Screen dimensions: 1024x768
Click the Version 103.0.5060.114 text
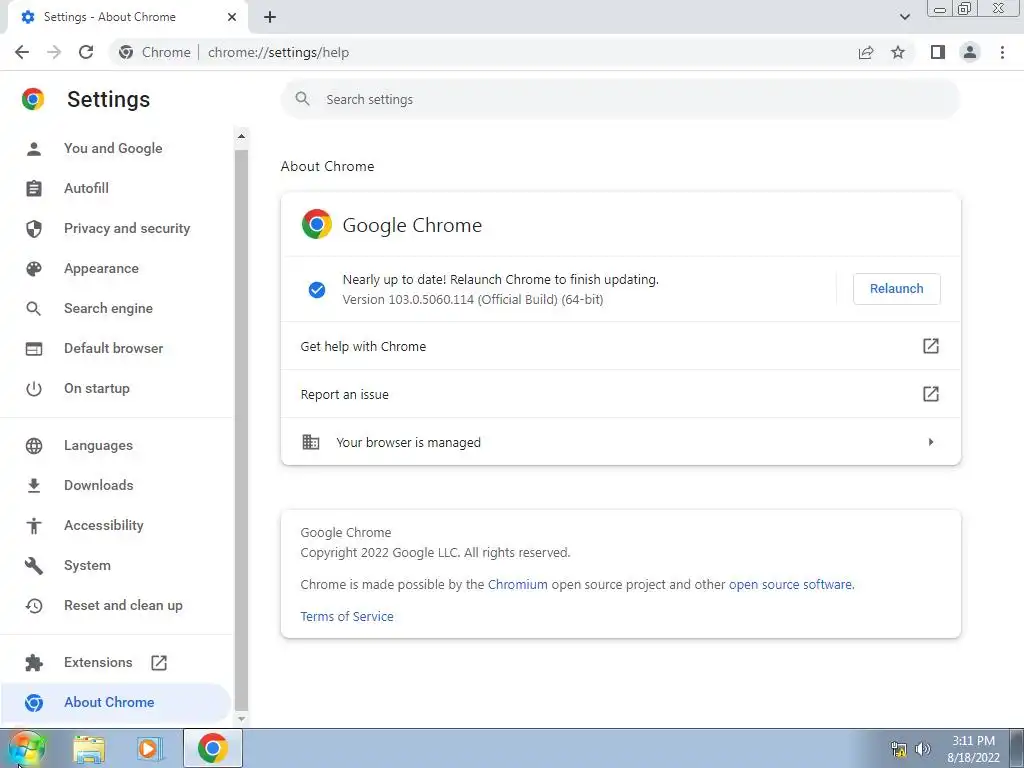473,300
